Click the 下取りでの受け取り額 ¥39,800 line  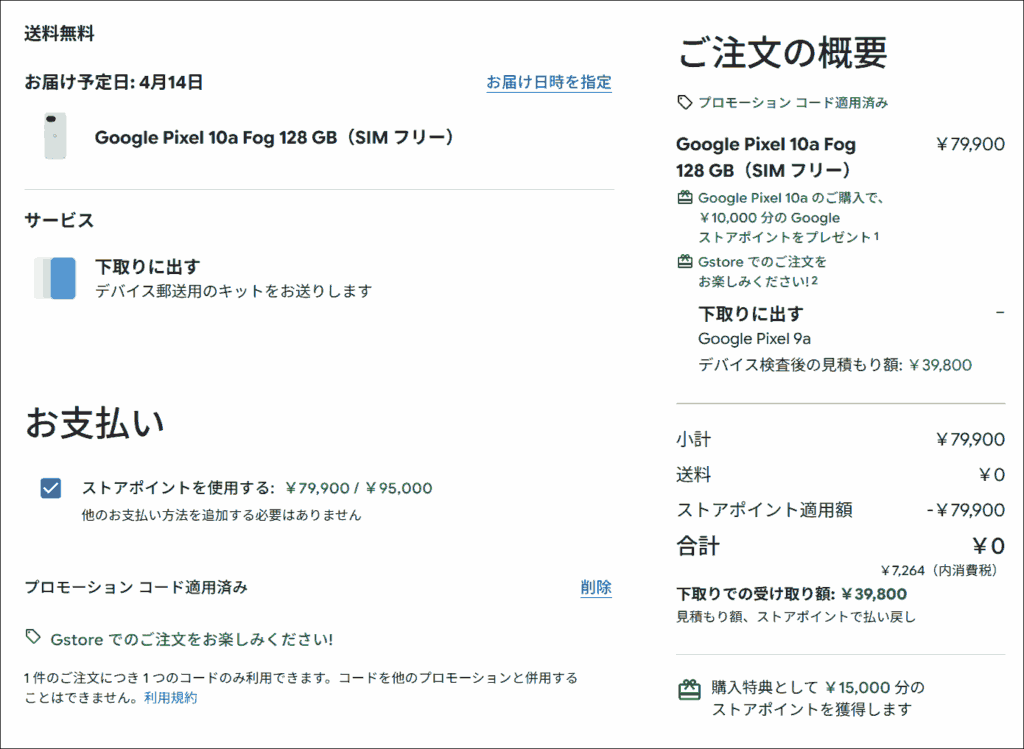[x=791, y=594]
